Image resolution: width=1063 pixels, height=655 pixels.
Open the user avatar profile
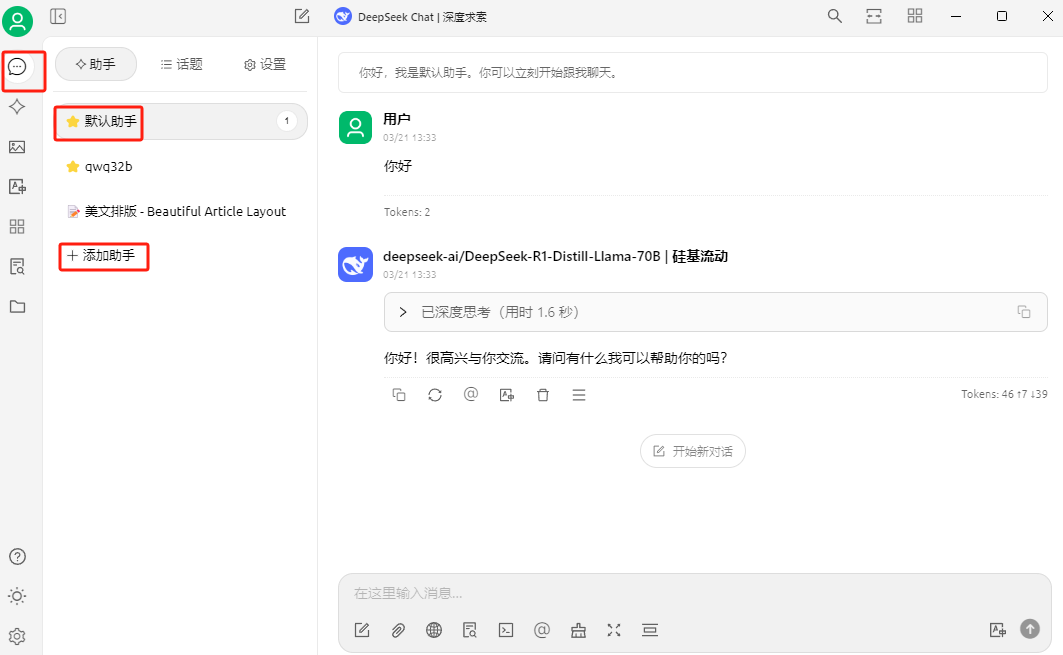pos(18,20)
